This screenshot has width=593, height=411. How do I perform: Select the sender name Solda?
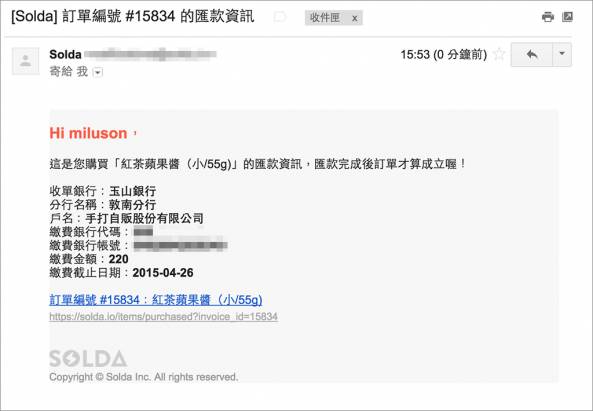(65, 54)
